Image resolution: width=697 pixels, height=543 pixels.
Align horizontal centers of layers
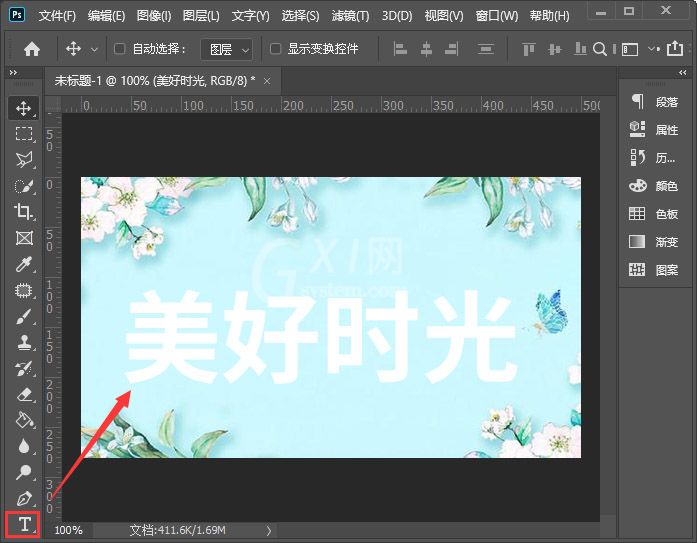point(426,49)
